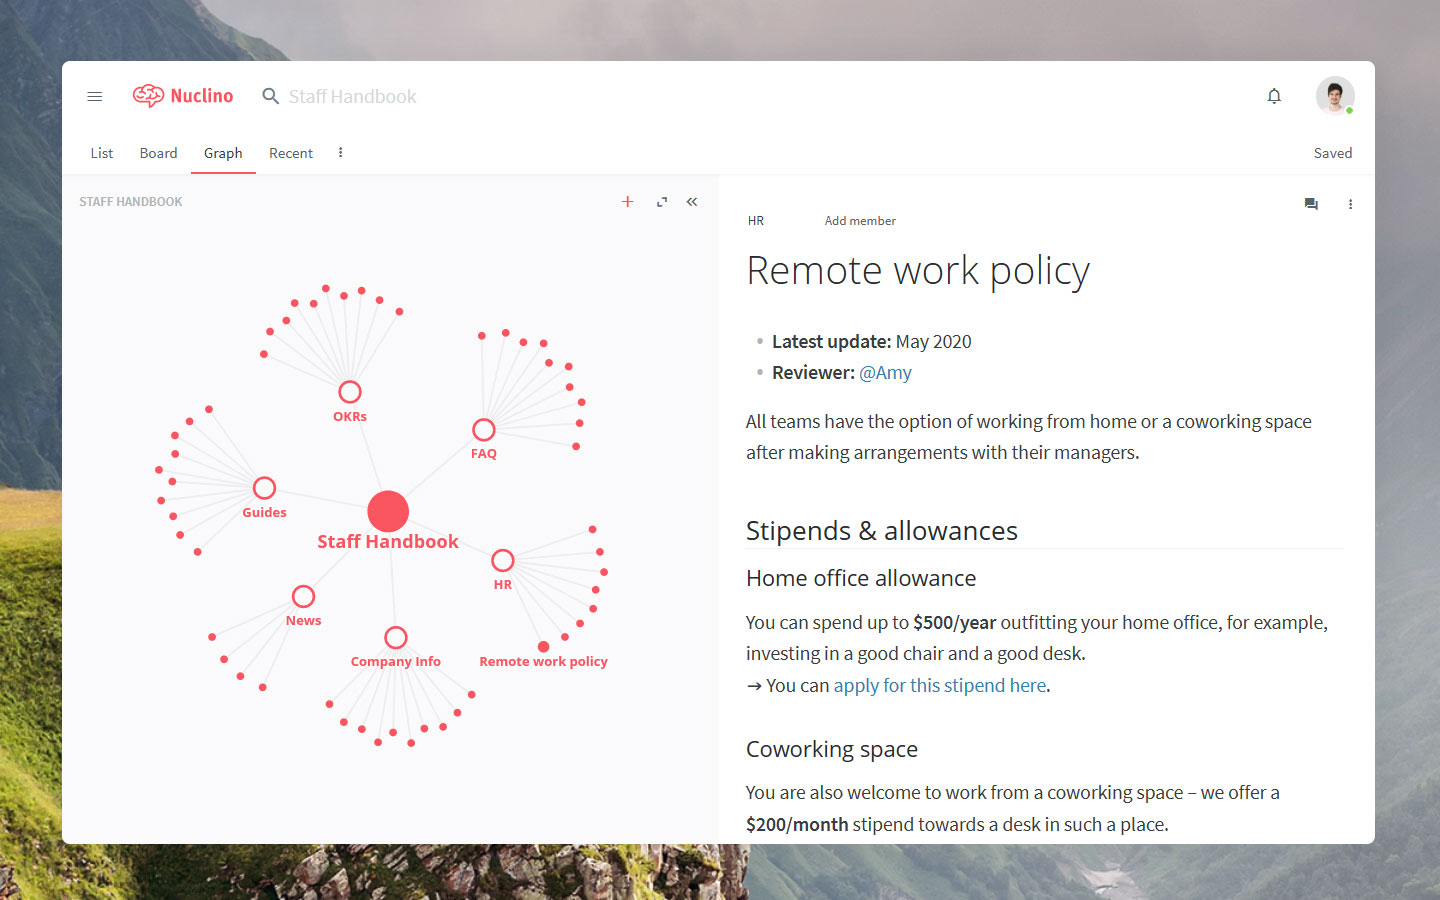Switch to the List view
This screenshot has height=900, width=1440.
pyautogui.click(x=101, y=152)
